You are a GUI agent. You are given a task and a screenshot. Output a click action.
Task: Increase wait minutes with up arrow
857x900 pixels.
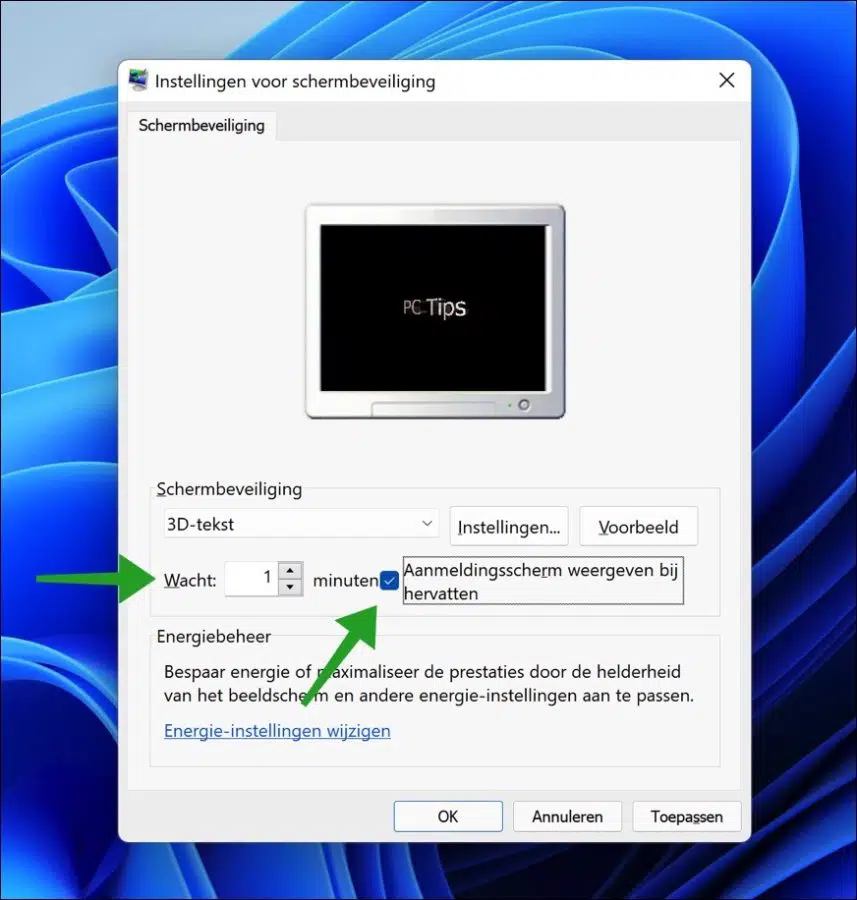290,571
